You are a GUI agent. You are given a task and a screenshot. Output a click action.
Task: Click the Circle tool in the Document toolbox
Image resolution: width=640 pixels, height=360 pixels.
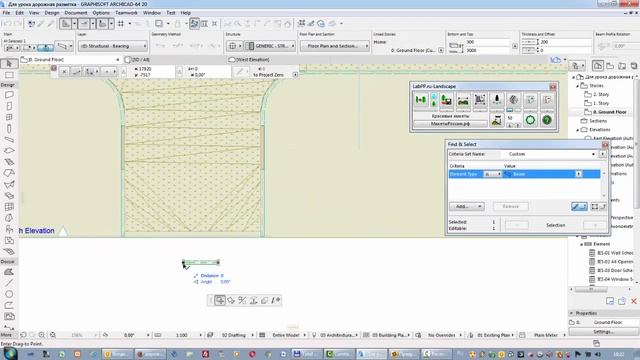pos(9,294)
